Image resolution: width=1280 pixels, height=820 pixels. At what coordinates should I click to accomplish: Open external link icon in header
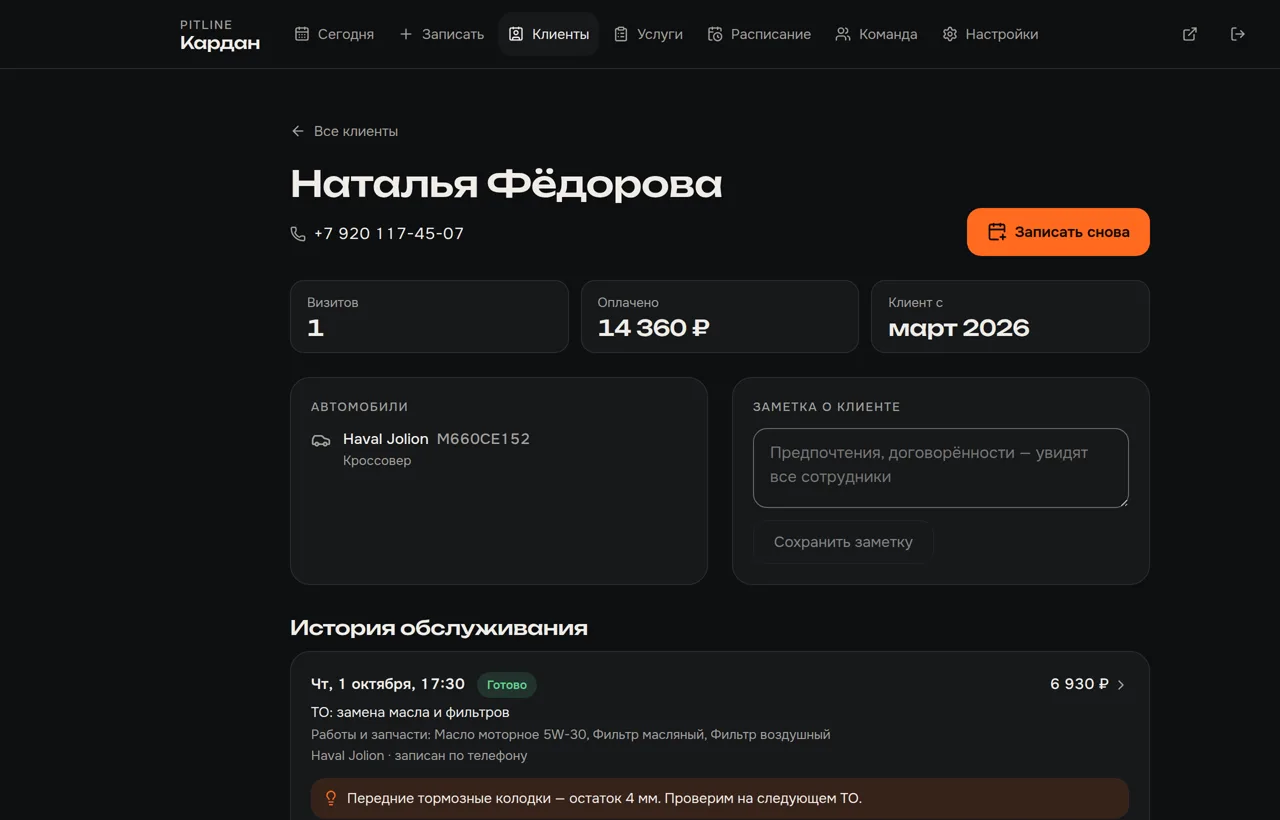tap(1190, 34)
